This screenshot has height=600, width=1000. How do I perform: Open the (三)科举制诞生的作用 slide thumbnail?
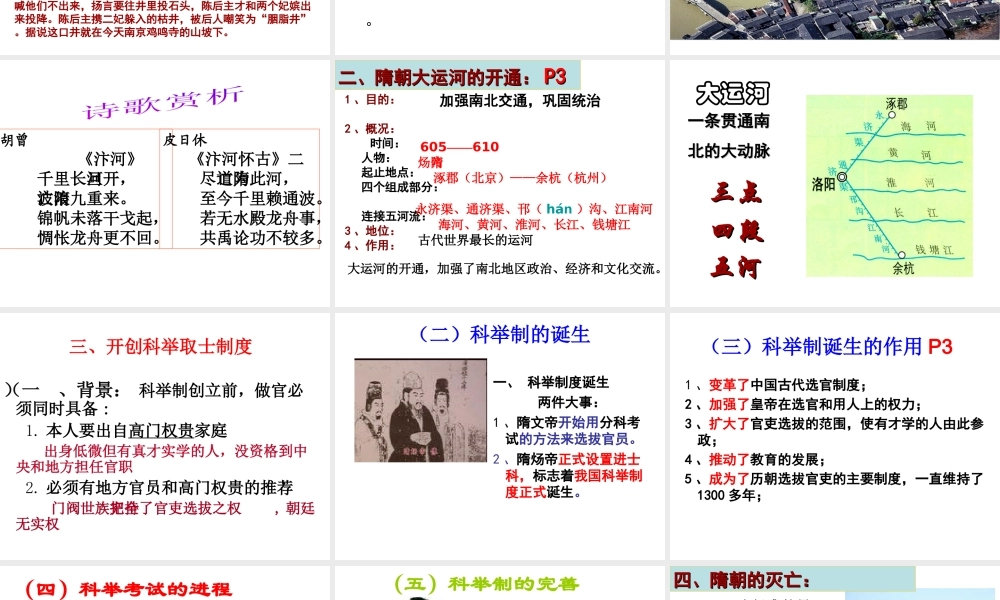(835, 436)
